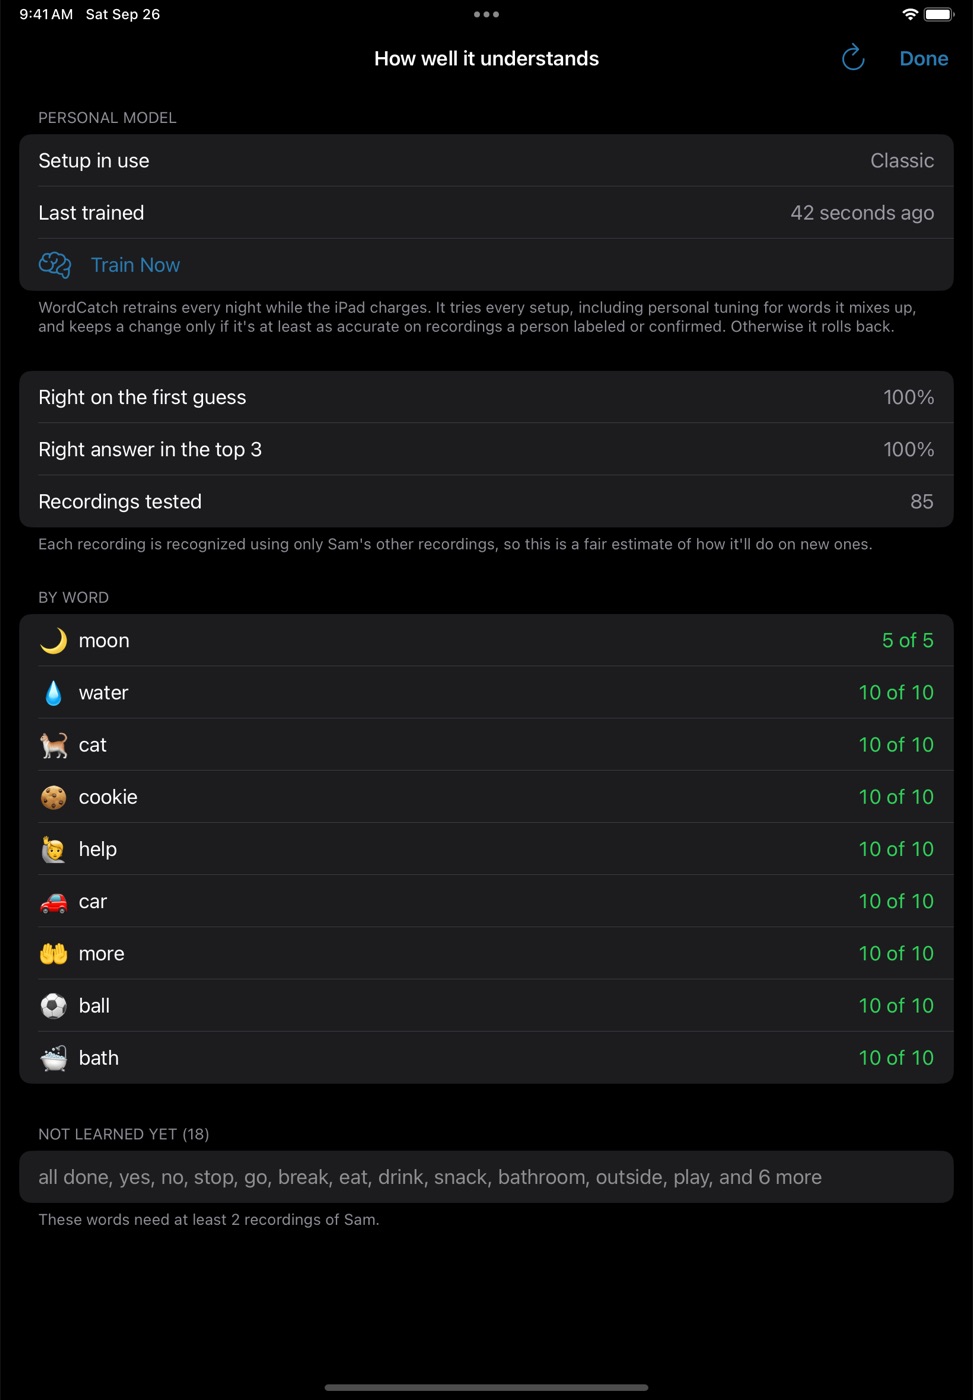
Task: Tap the water droplet icon
Action: (x=54, y=693)
